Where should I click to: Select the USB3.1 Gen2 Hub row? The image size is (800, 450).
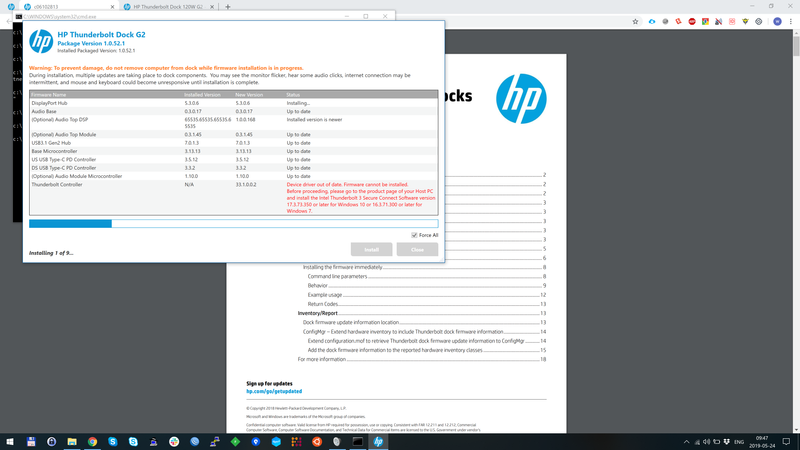(234, 143)
